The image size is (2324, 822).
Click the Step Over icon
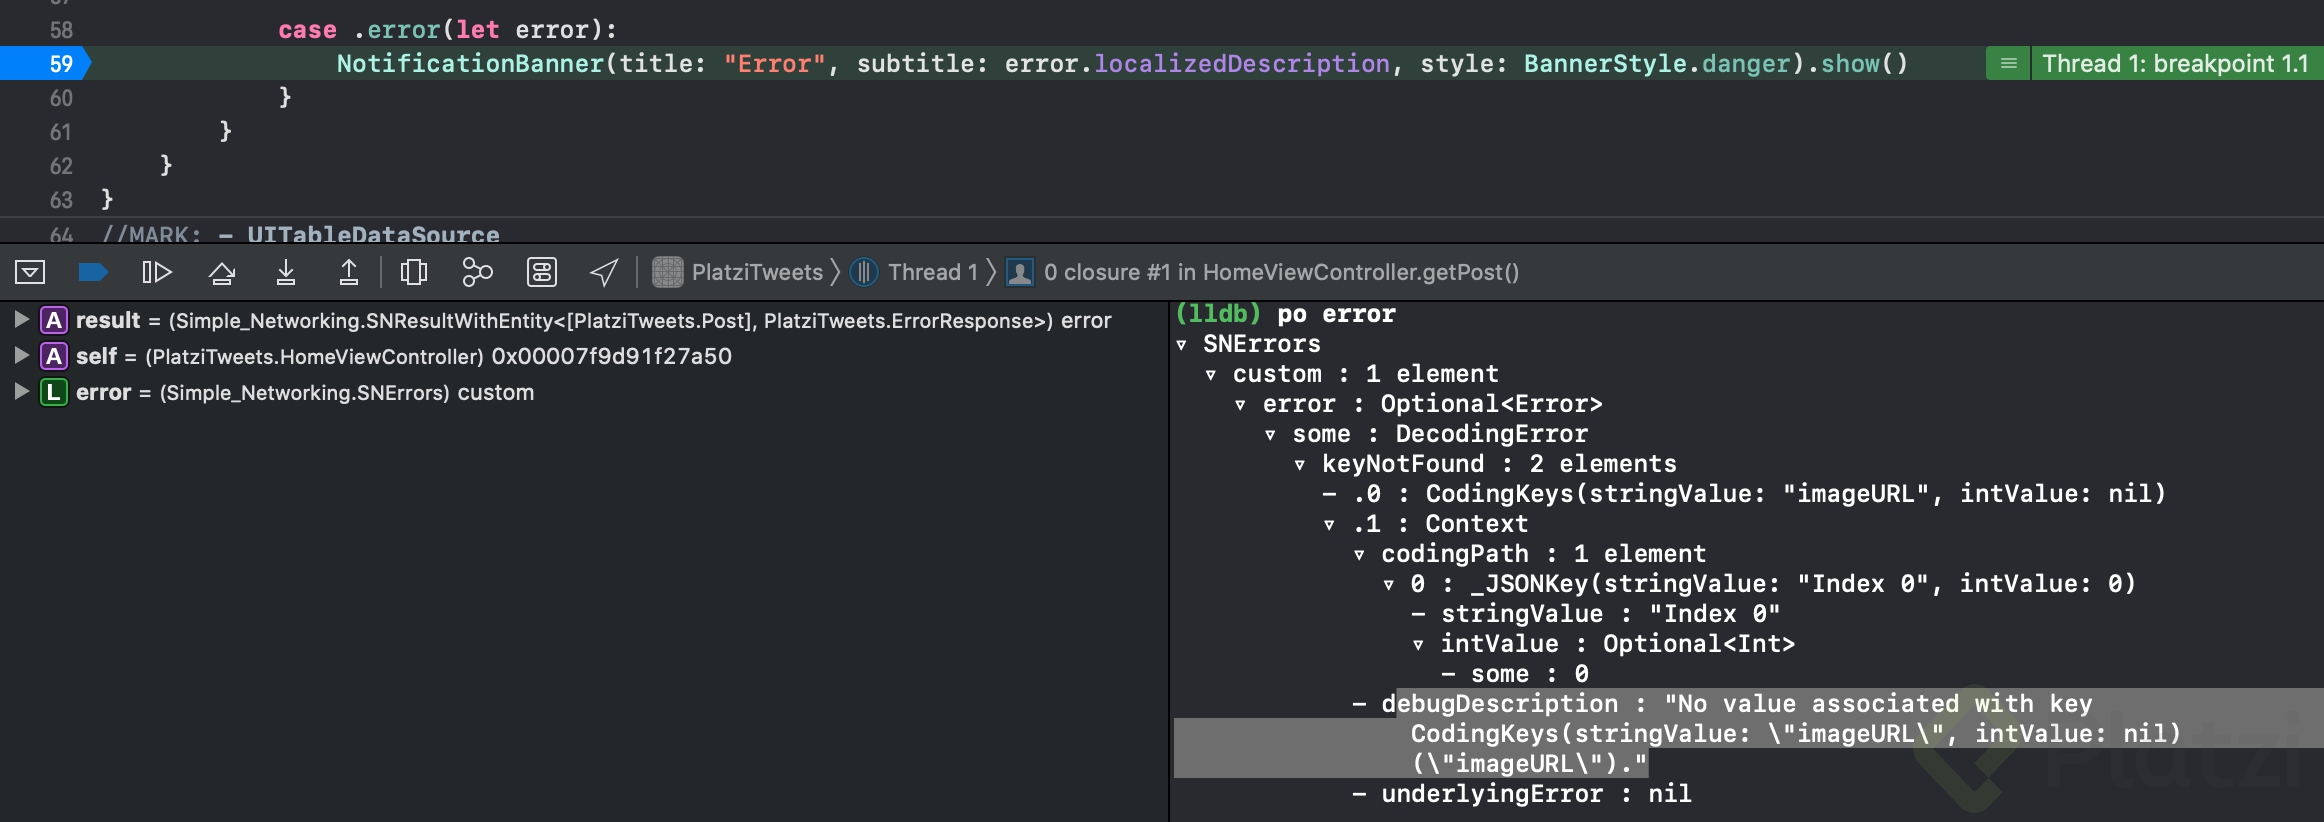[222, 272]
